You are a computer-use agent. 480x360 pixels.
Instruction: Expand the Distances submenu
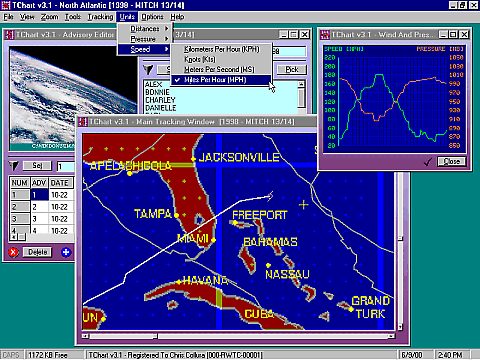(x=144, y=29)
